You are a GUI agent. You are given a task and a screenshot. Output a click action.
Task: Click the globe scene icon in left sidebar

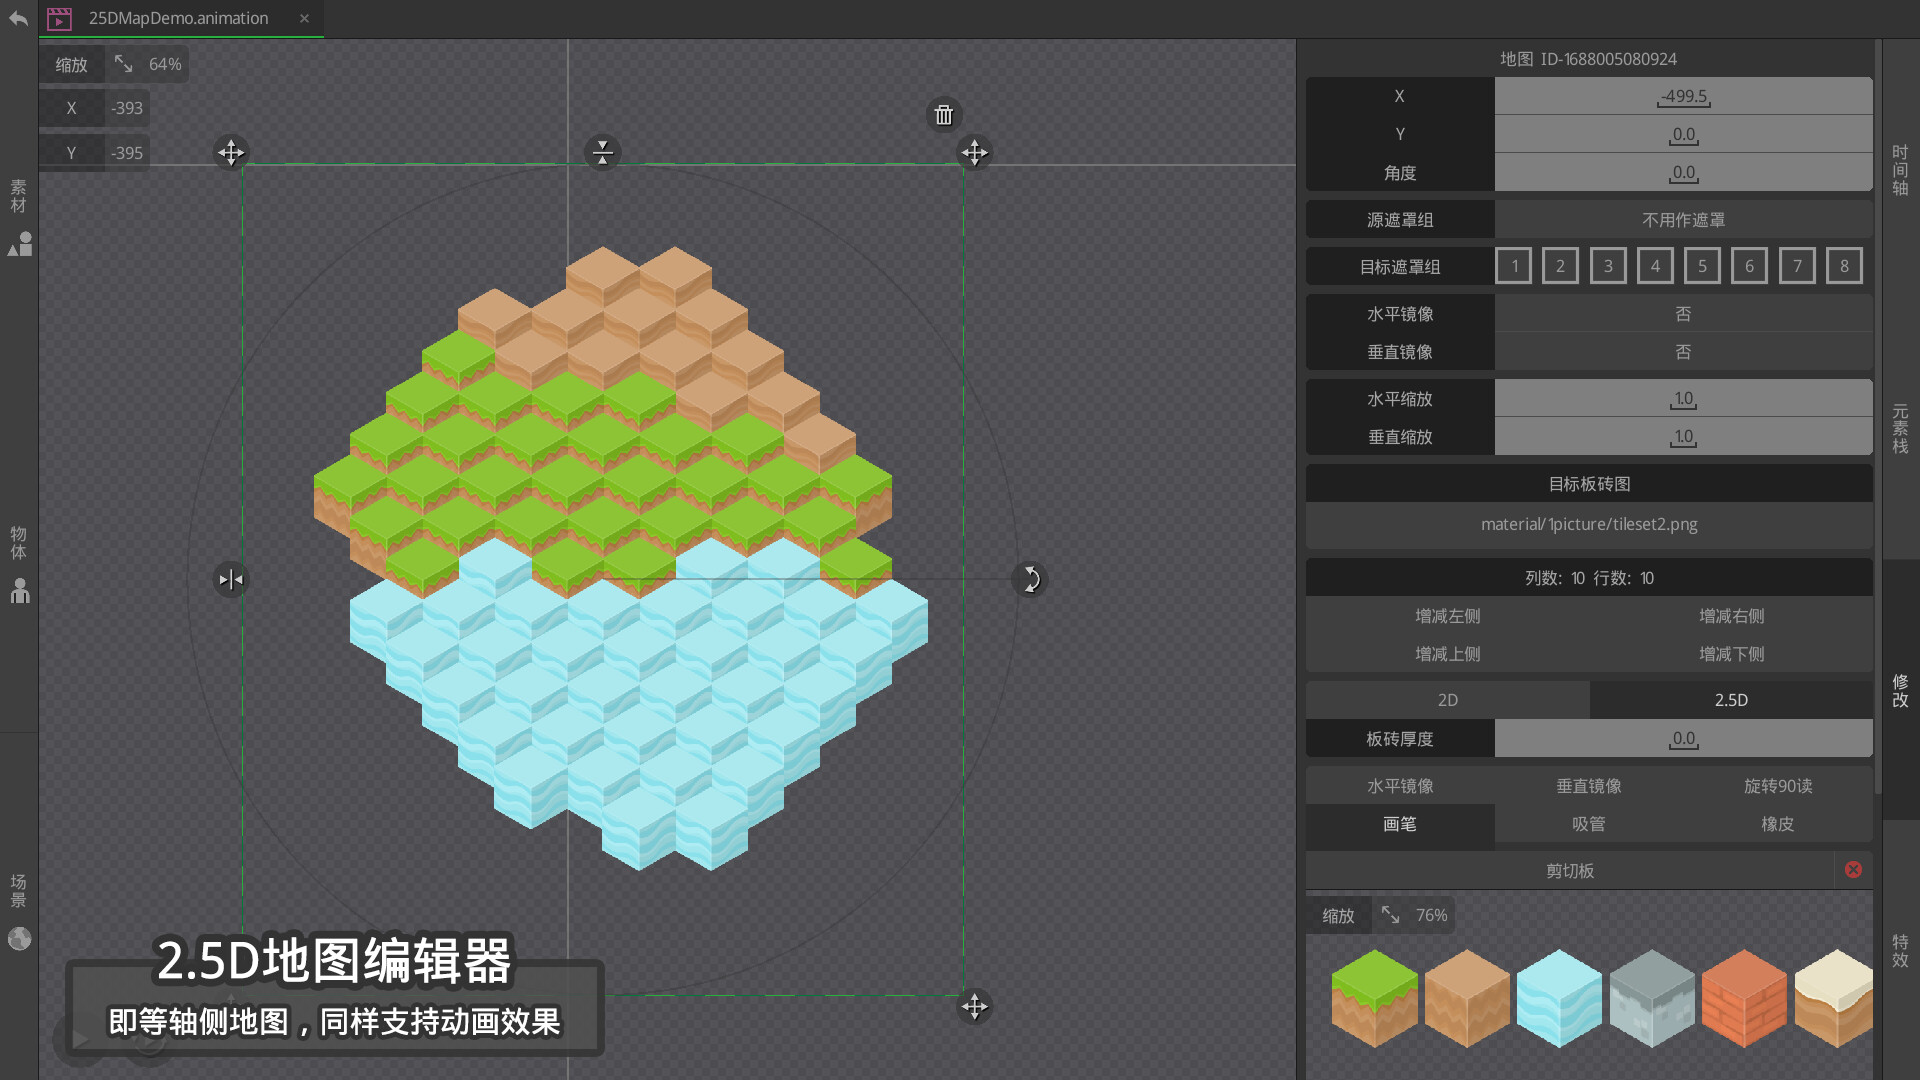click(x=19, y=938)
